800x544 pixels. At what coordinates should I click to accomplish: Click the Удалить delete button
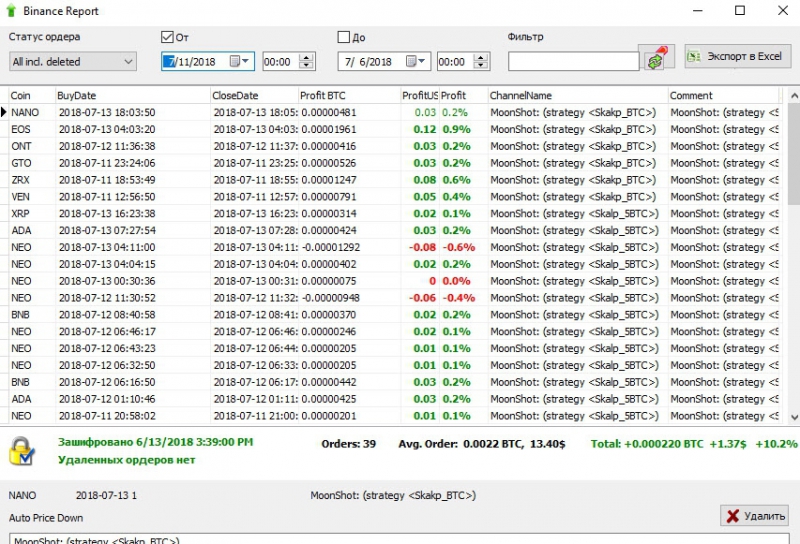(755, 515)
